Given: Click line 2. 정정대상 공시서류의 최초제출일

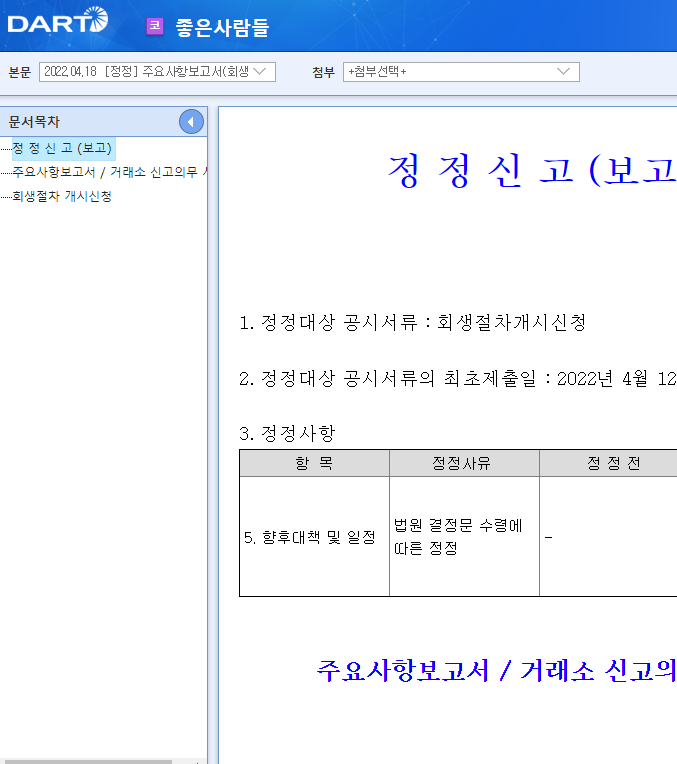Looking at the screenshot, I should 458,378.
